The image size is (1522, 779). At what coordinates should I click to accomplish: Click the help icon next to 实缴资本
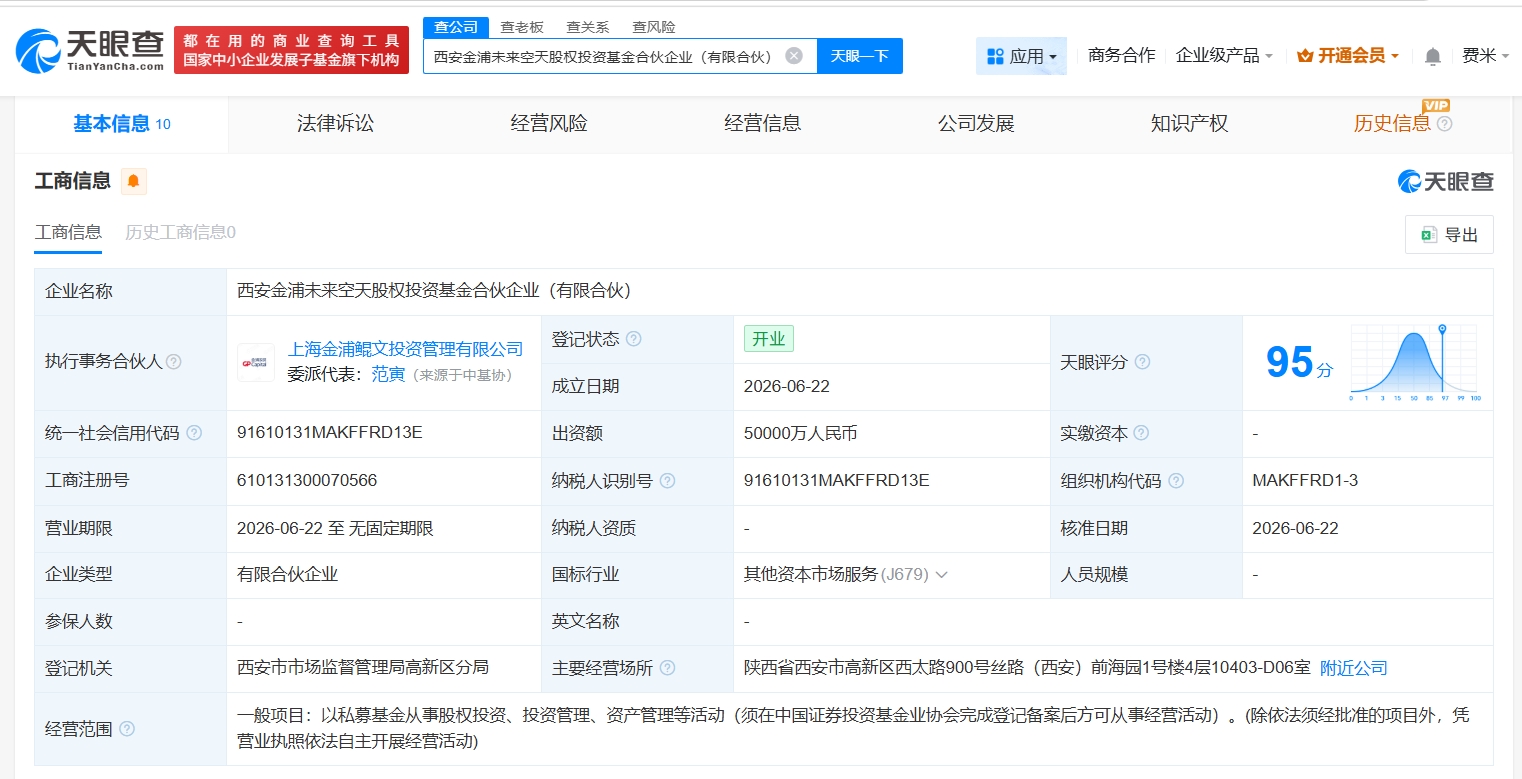coord(1141,433)
